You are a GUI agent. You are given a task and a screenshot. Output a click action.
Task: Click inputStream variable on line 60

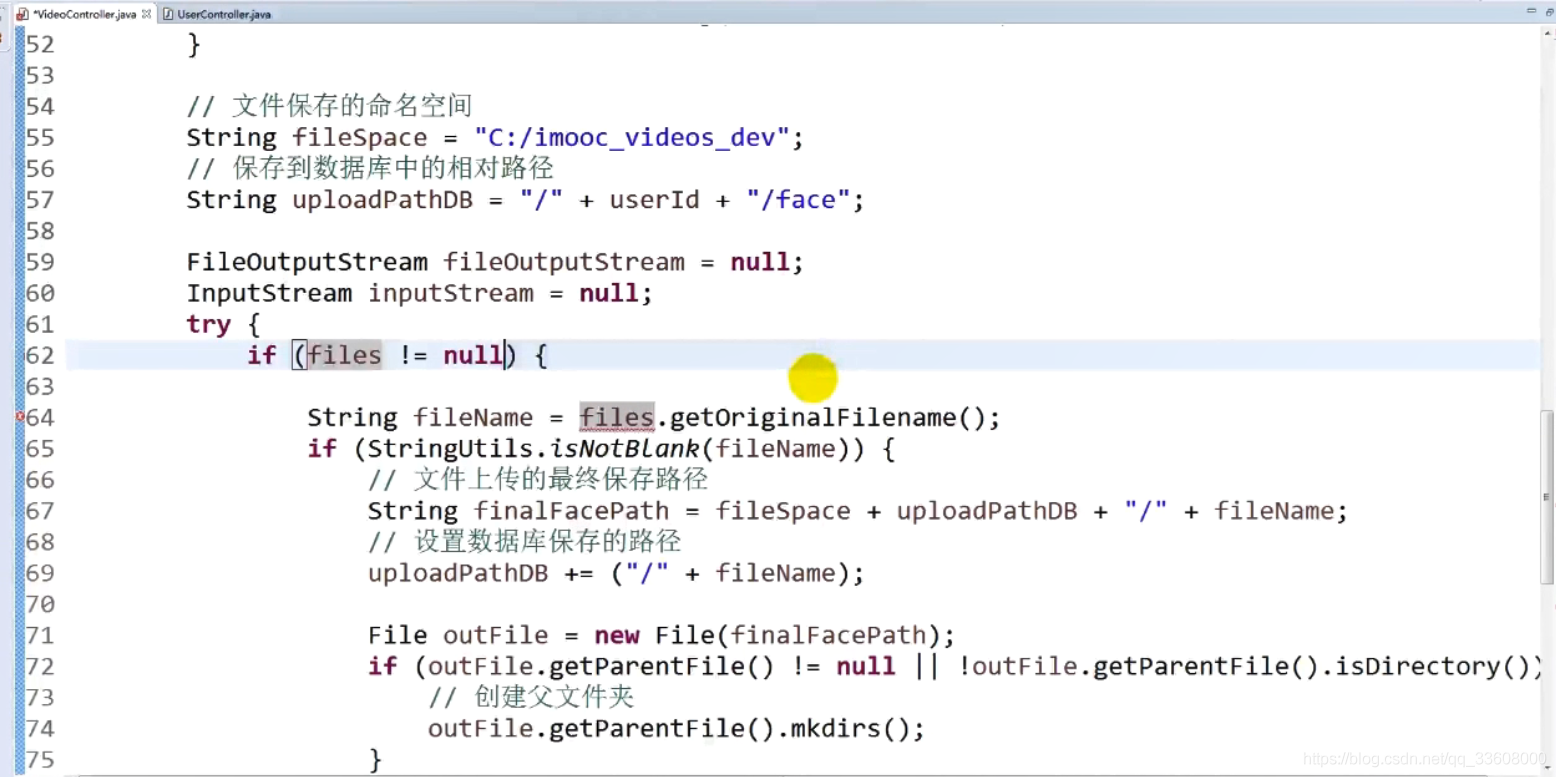(451, 293)
